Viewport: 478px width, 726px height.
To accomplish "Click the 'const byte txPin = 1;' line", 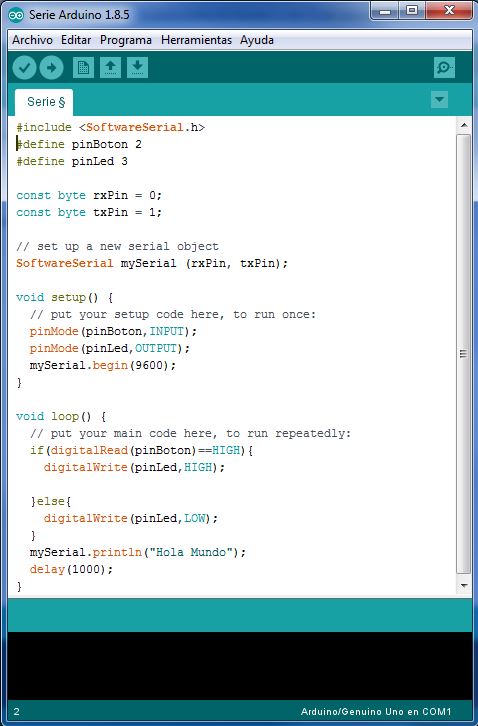I will tap(89, 213).
